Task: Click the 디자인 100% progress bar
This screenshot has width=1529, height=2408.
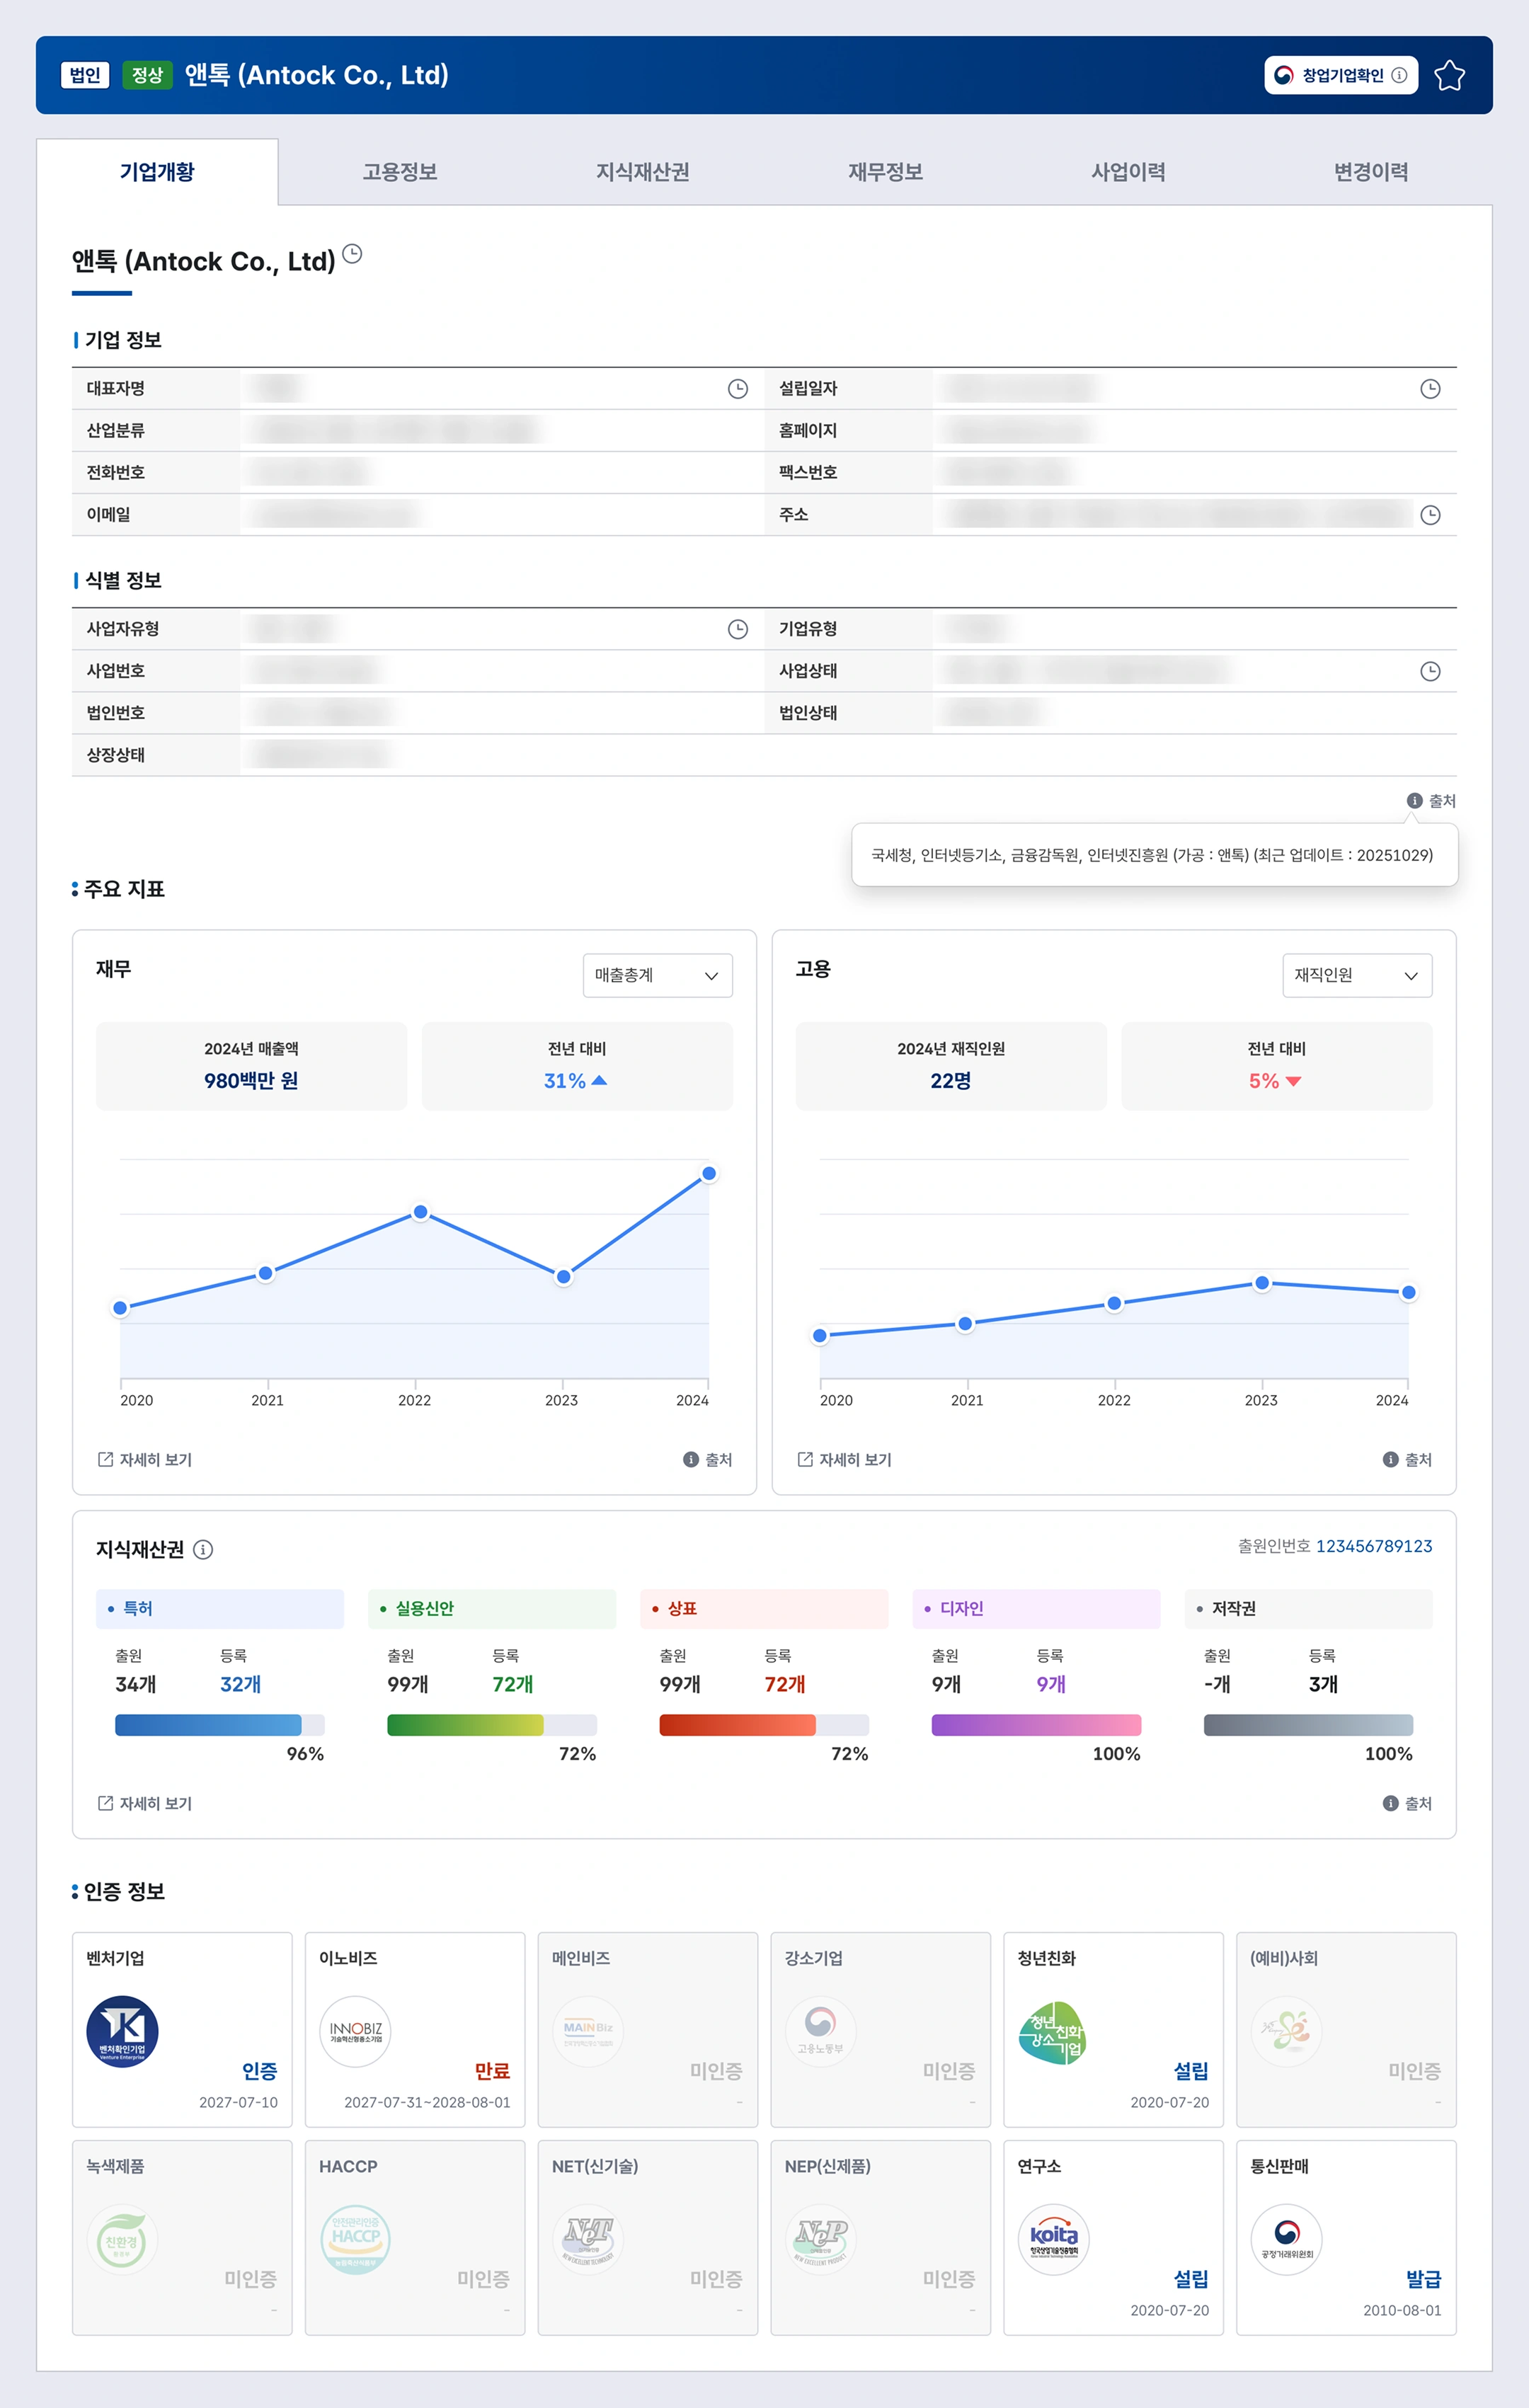Action: coord(1036,1725)
